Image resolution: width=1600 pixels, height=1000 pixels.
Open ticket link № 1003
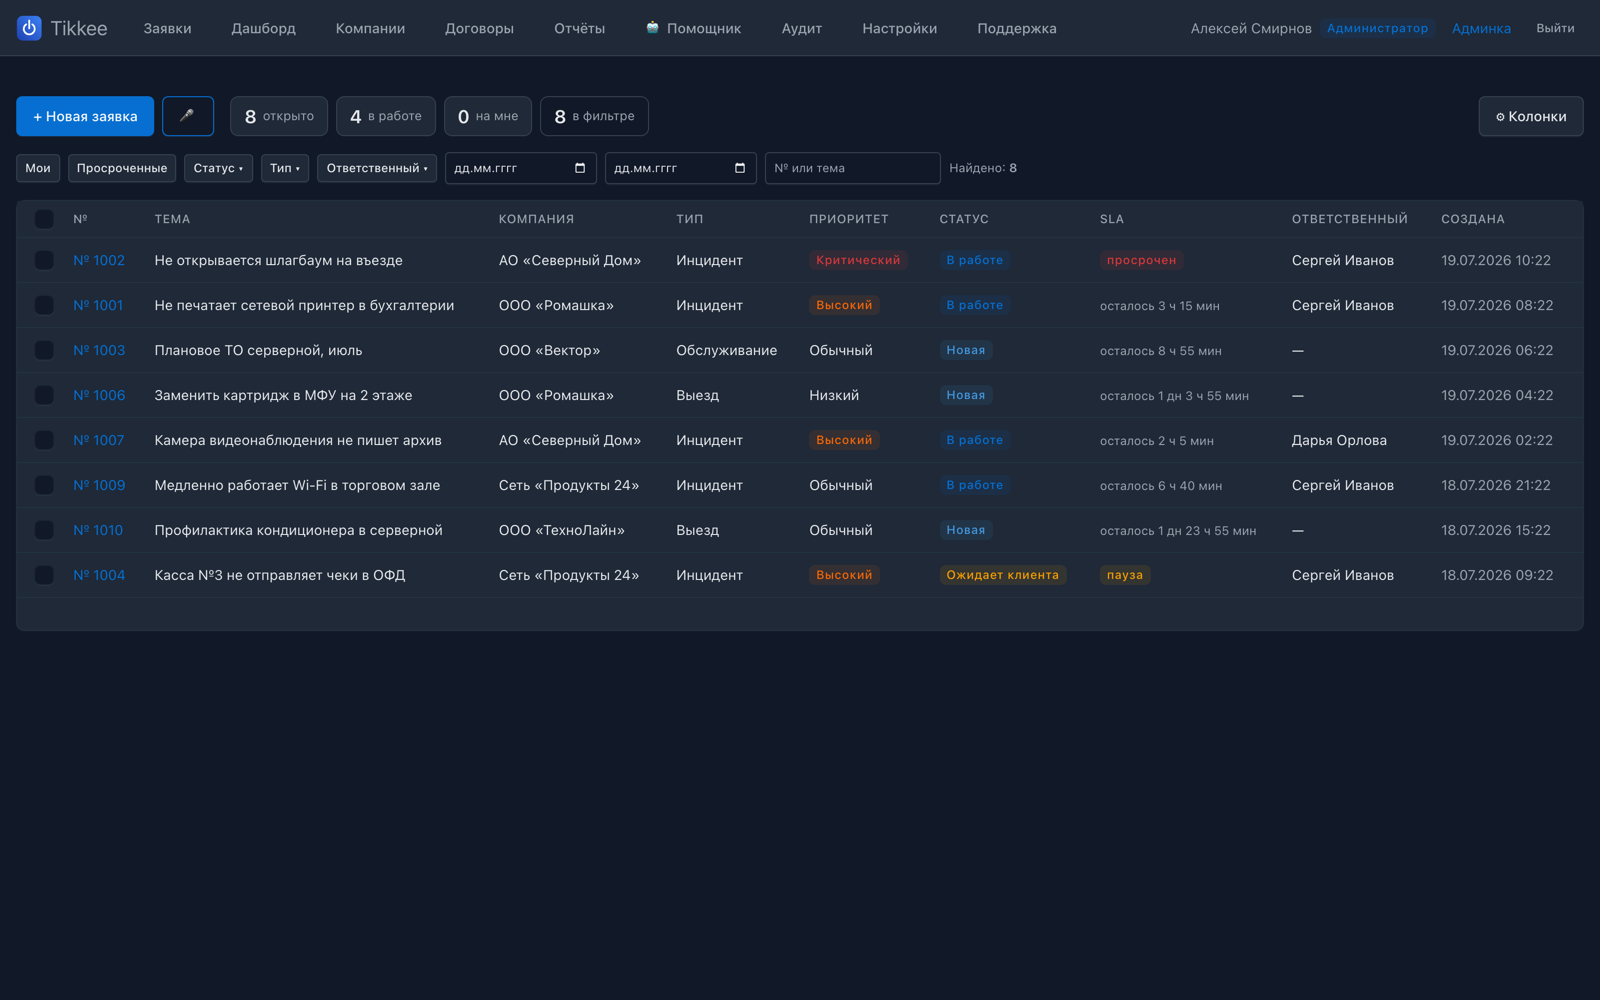coord(99,350)
